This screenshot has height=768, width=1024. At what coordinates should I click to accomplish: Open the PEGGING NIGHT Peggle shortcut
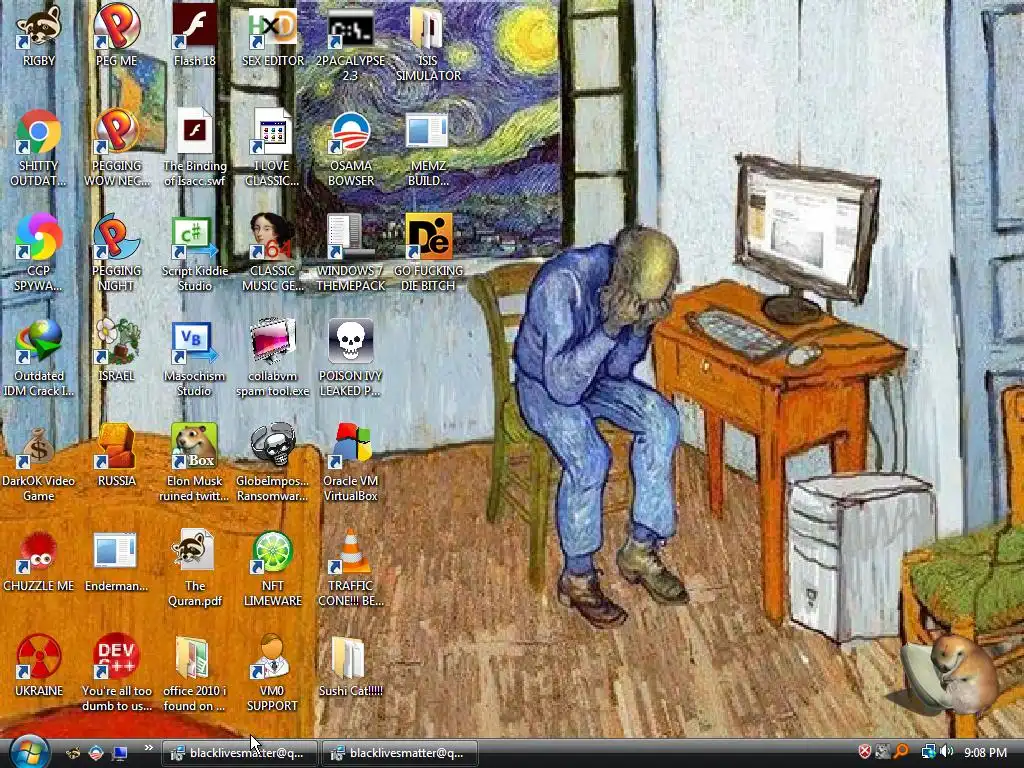(x=116, y=236)
